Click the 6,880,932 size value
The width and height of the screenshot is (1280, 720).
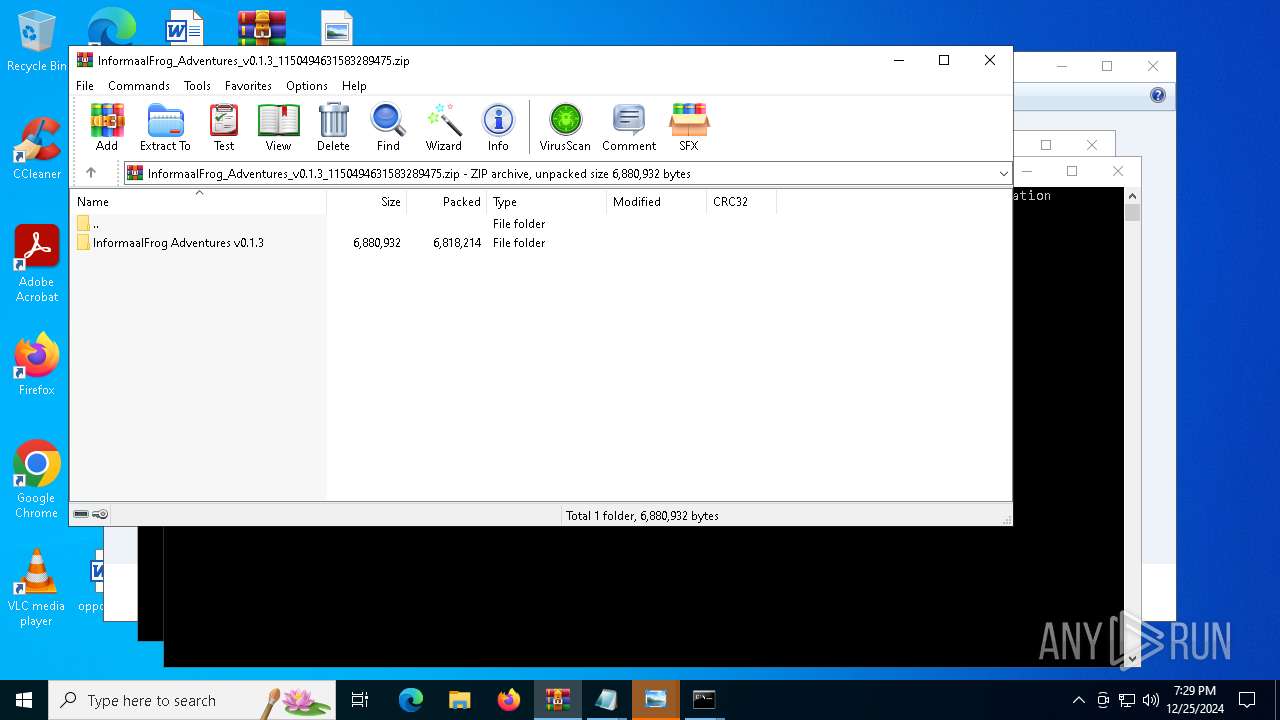coord(377,243)
